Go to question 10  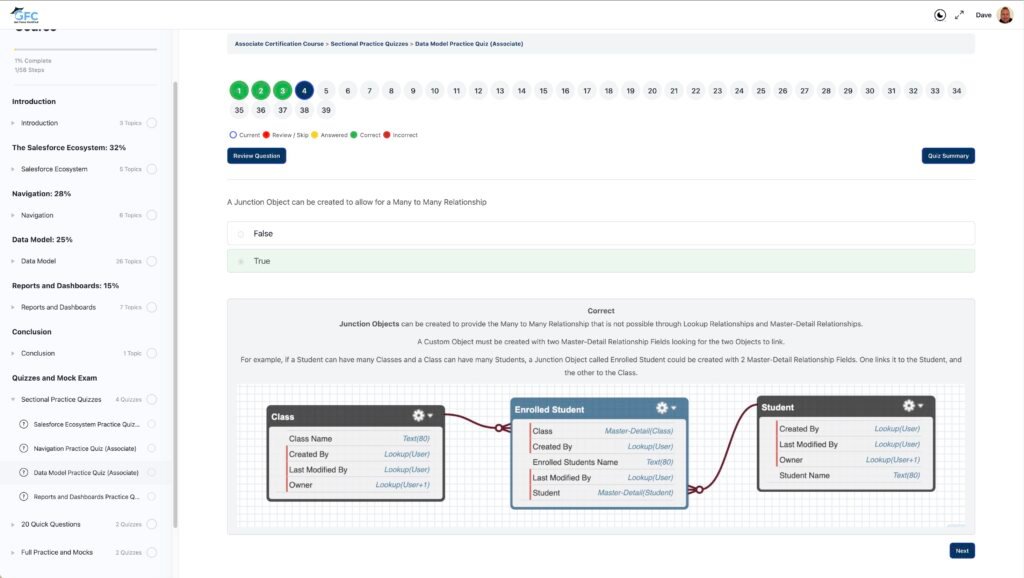pos(434,91)
